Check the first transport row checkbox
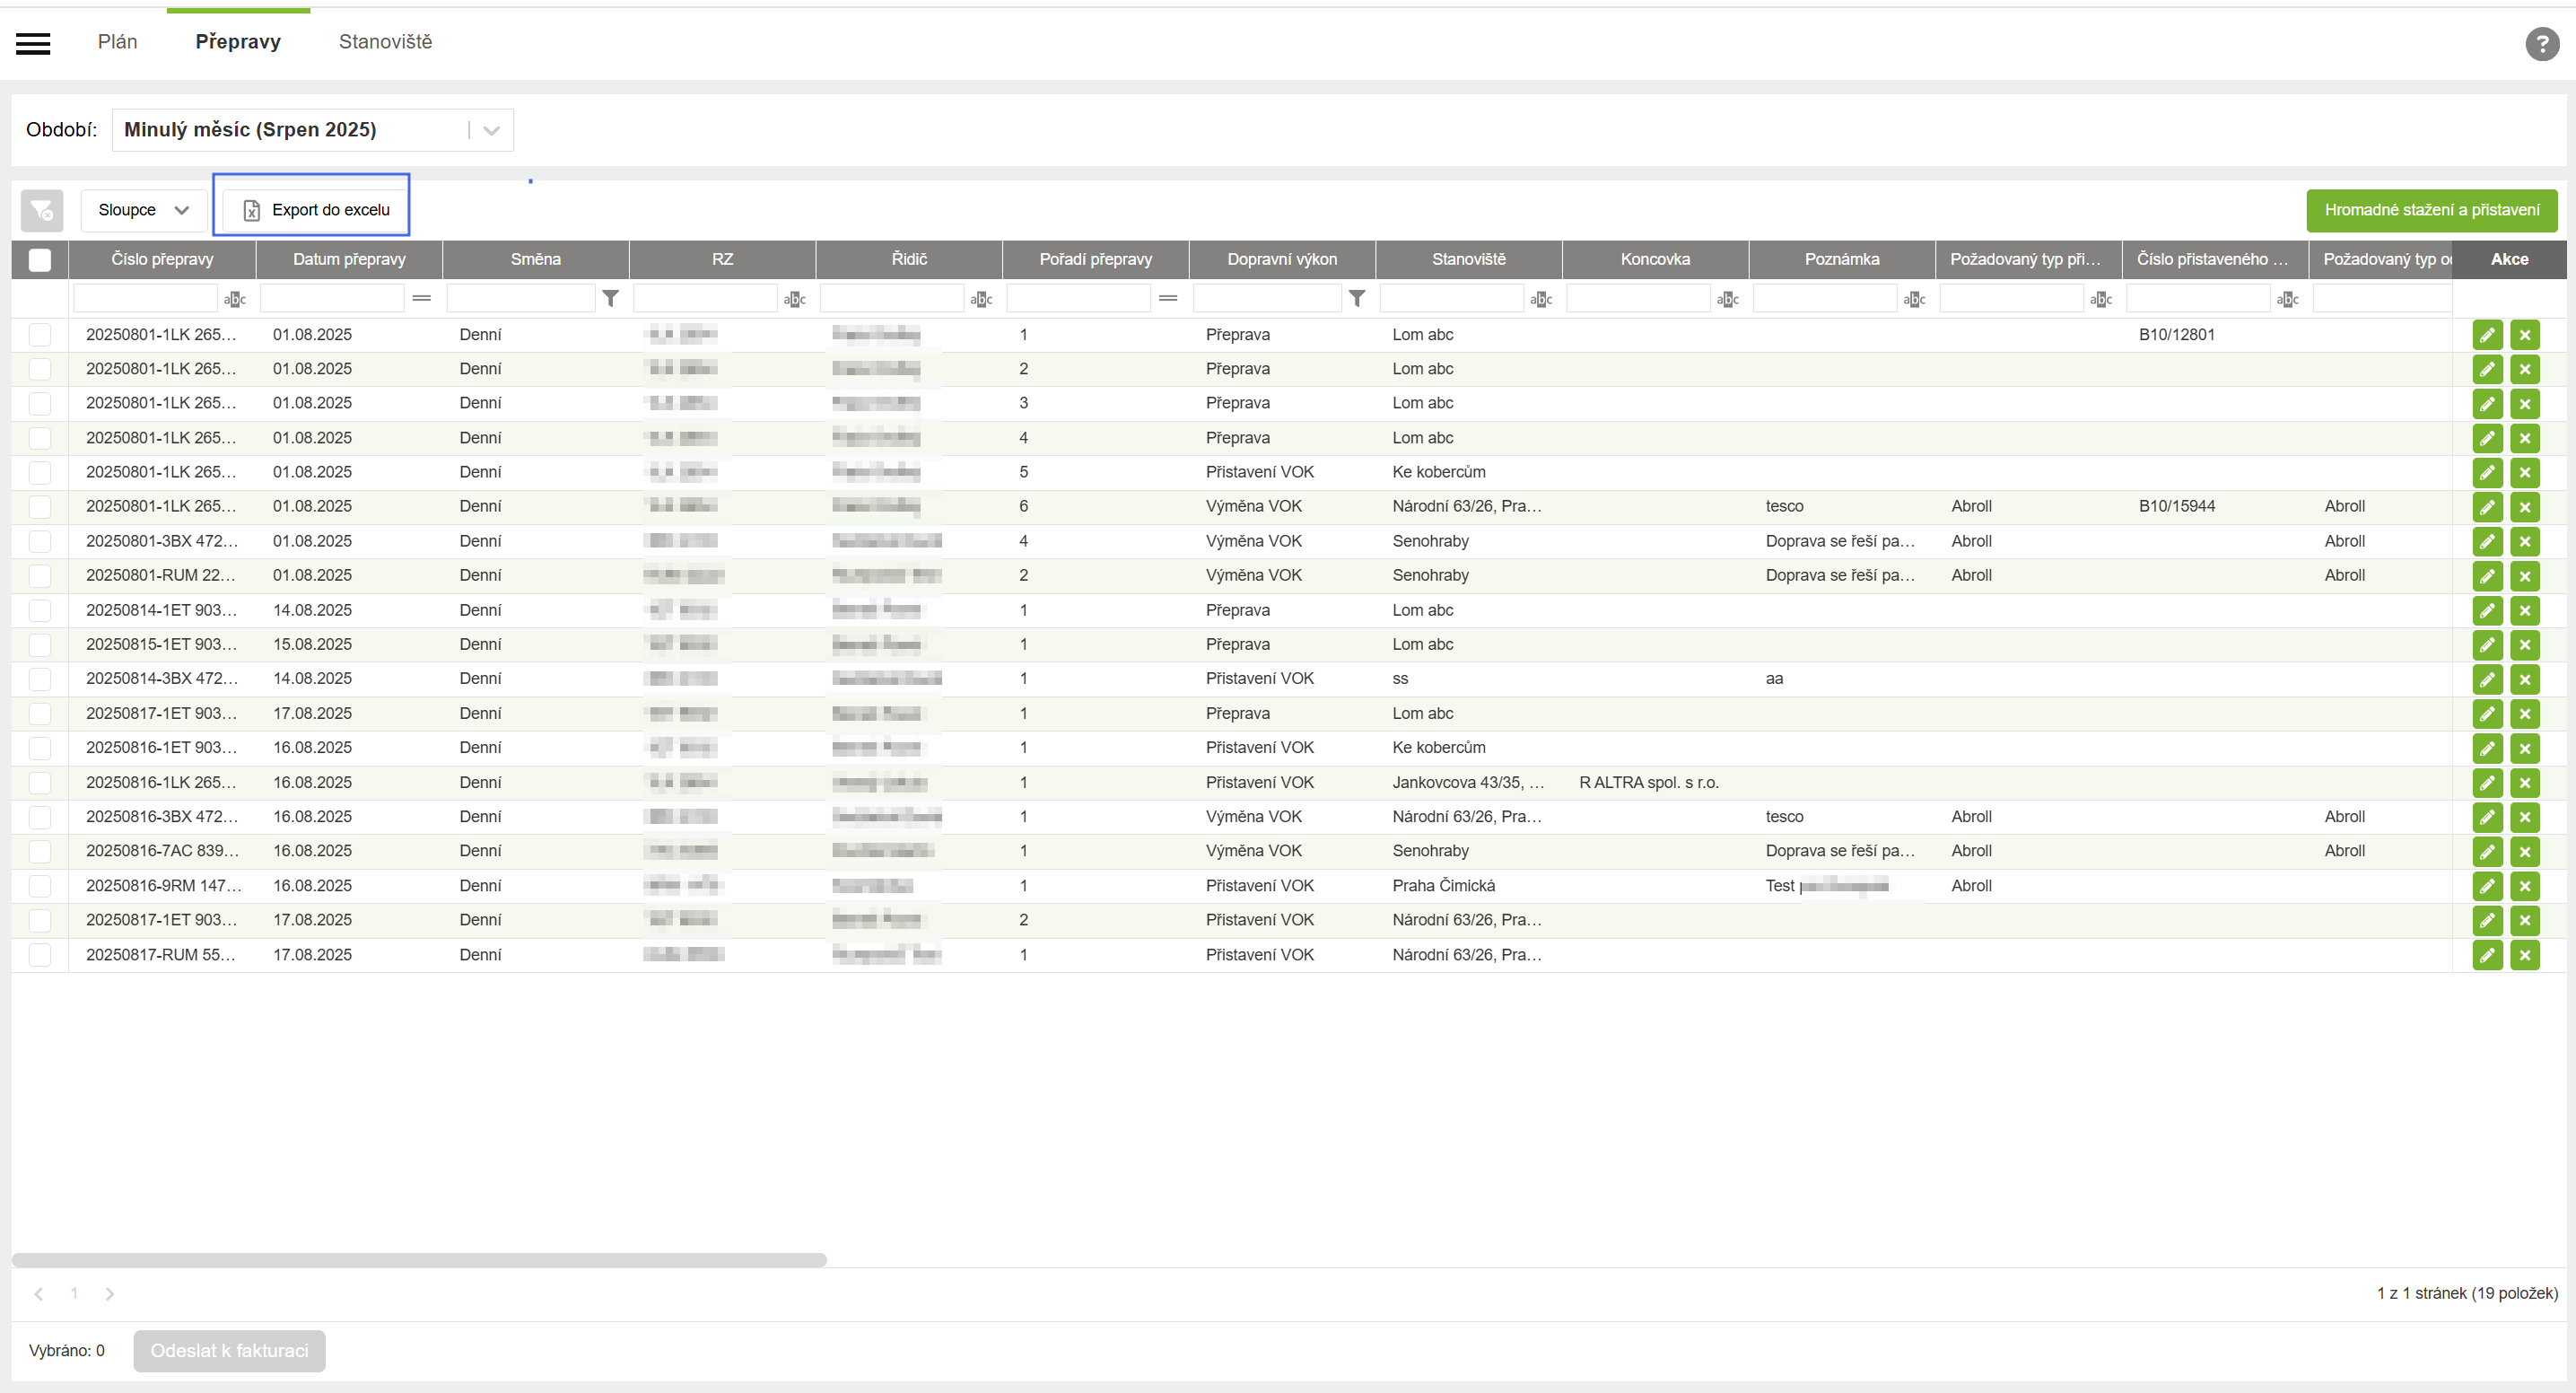This screenshot has width=2576, height=1393. click(40, 335)
